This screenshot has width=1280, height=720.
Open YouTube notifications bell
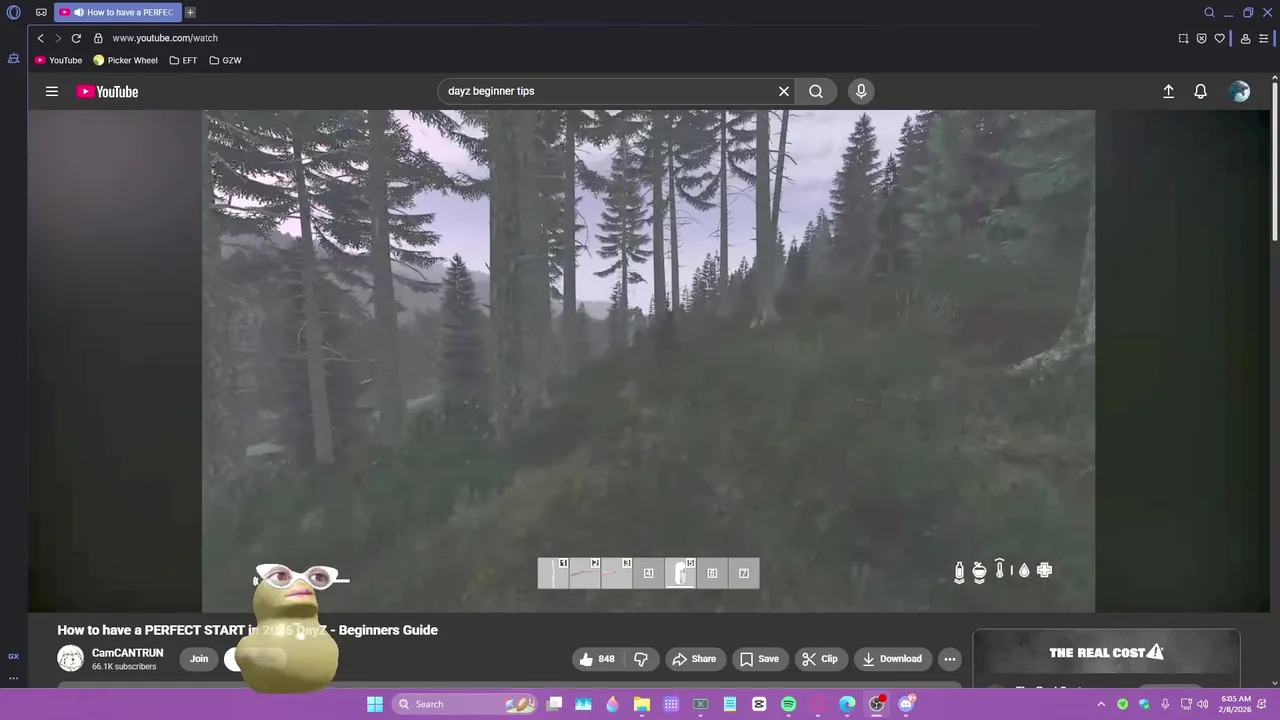tap(1200, 91)
